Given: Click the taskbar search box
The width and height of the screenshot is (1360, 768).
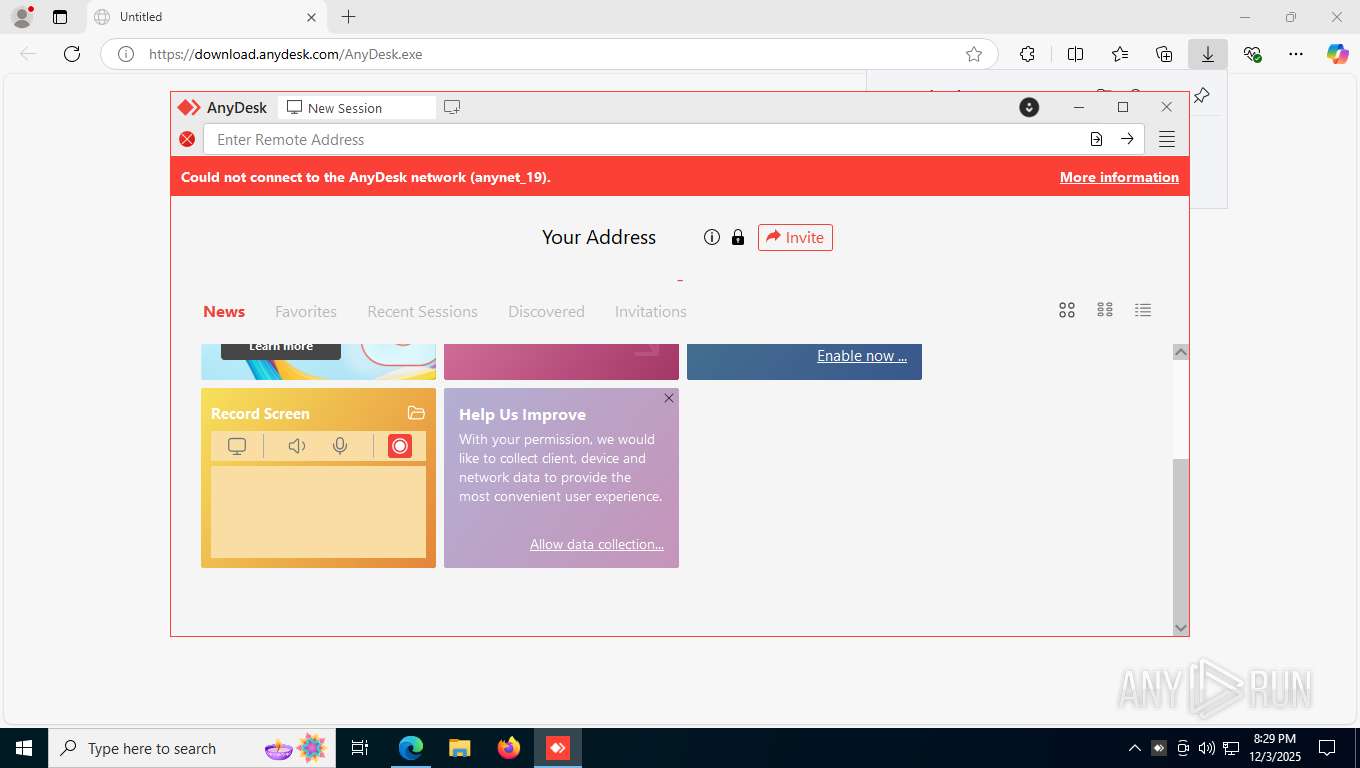Looking at the screenshot, I should pyautogui.click(x=190, y=748).
